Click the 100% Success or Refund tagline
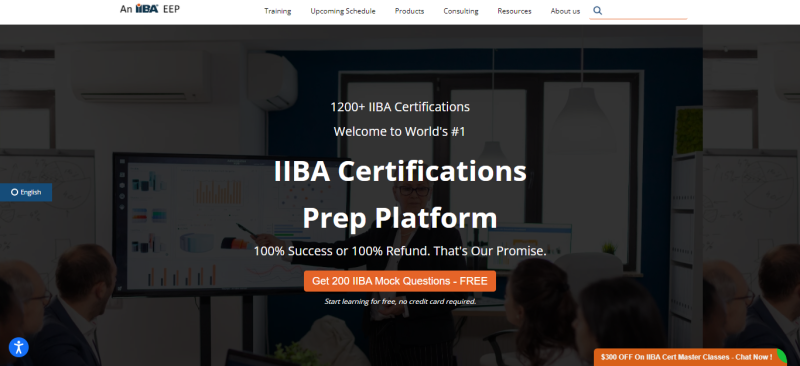800x366 pixels. tap(400, 251)
